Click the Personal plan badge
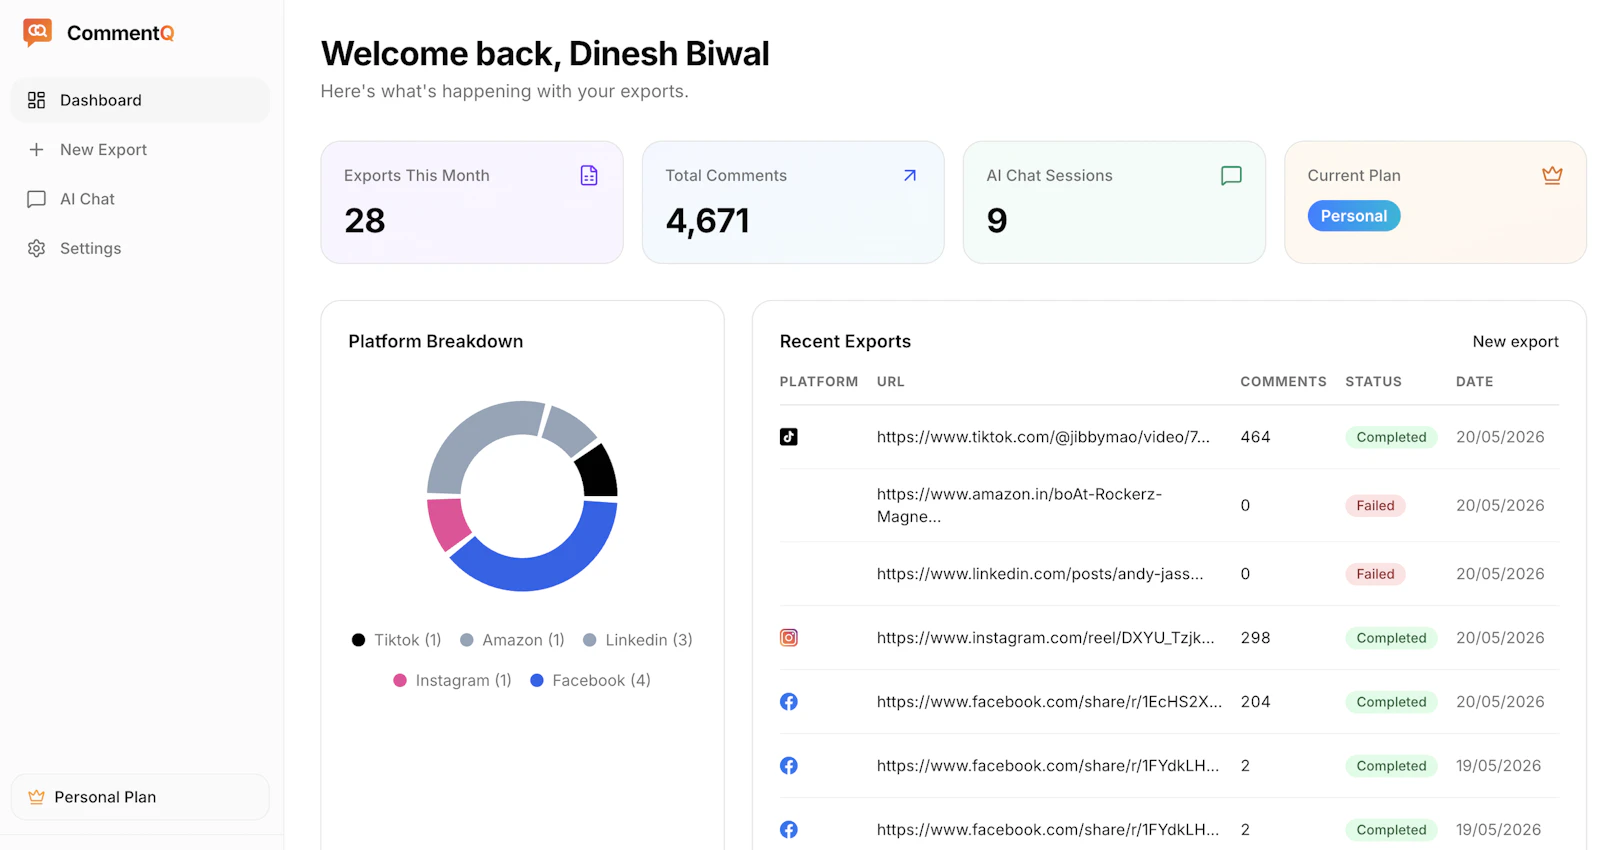 (x=1354, y=216)
